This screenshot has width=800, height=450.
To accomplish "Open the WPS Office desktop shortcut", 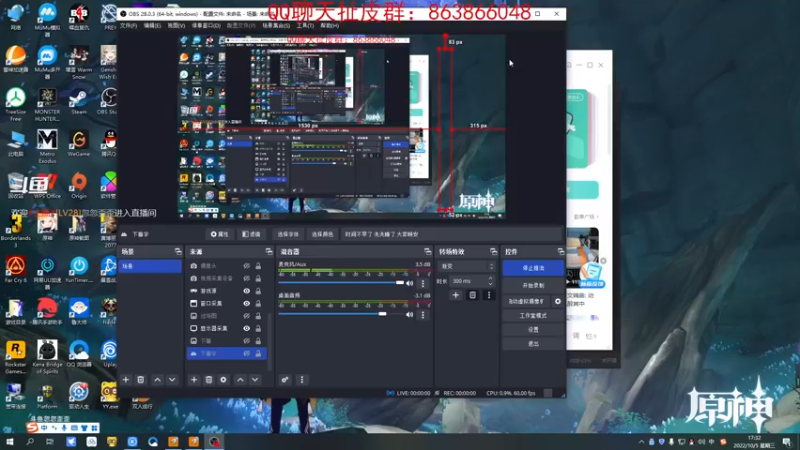I will click(x=47, y=186).
